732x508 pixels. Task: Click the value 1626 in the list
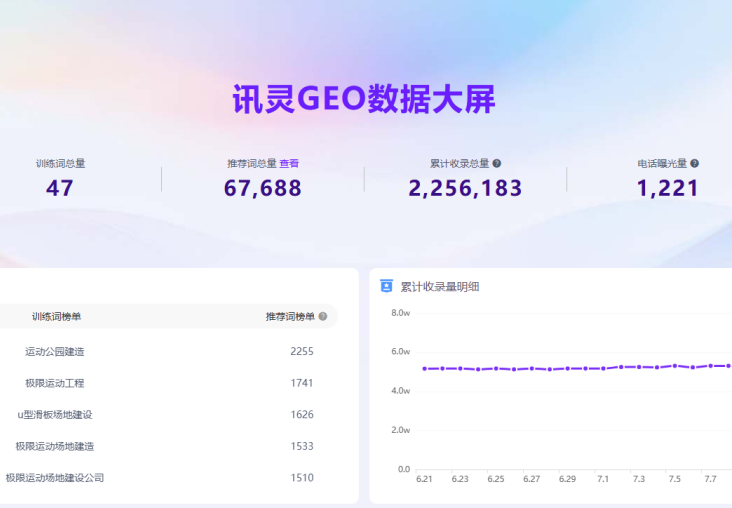302,415
